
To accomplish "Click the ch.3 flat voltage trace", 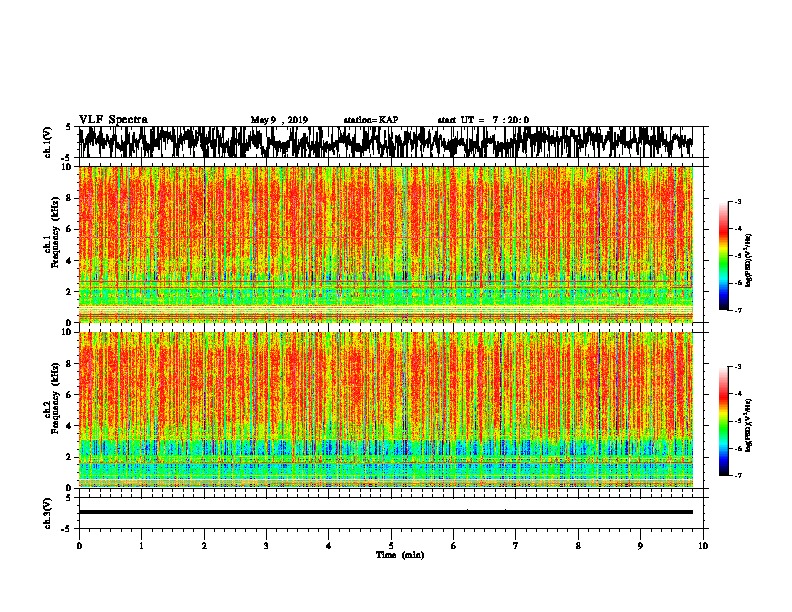I will 385,512.
